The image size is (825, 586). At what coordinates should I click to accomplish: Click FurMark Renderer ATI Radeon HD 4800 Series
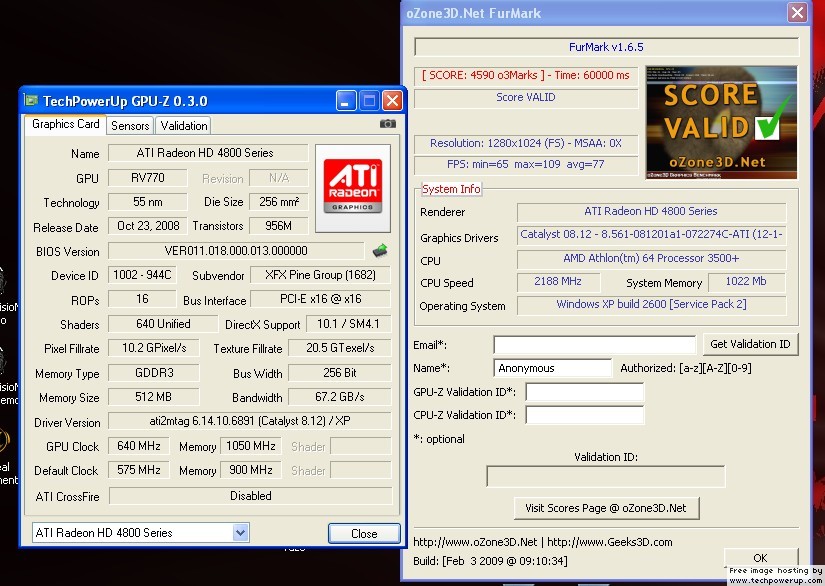[x=651, y=211]
